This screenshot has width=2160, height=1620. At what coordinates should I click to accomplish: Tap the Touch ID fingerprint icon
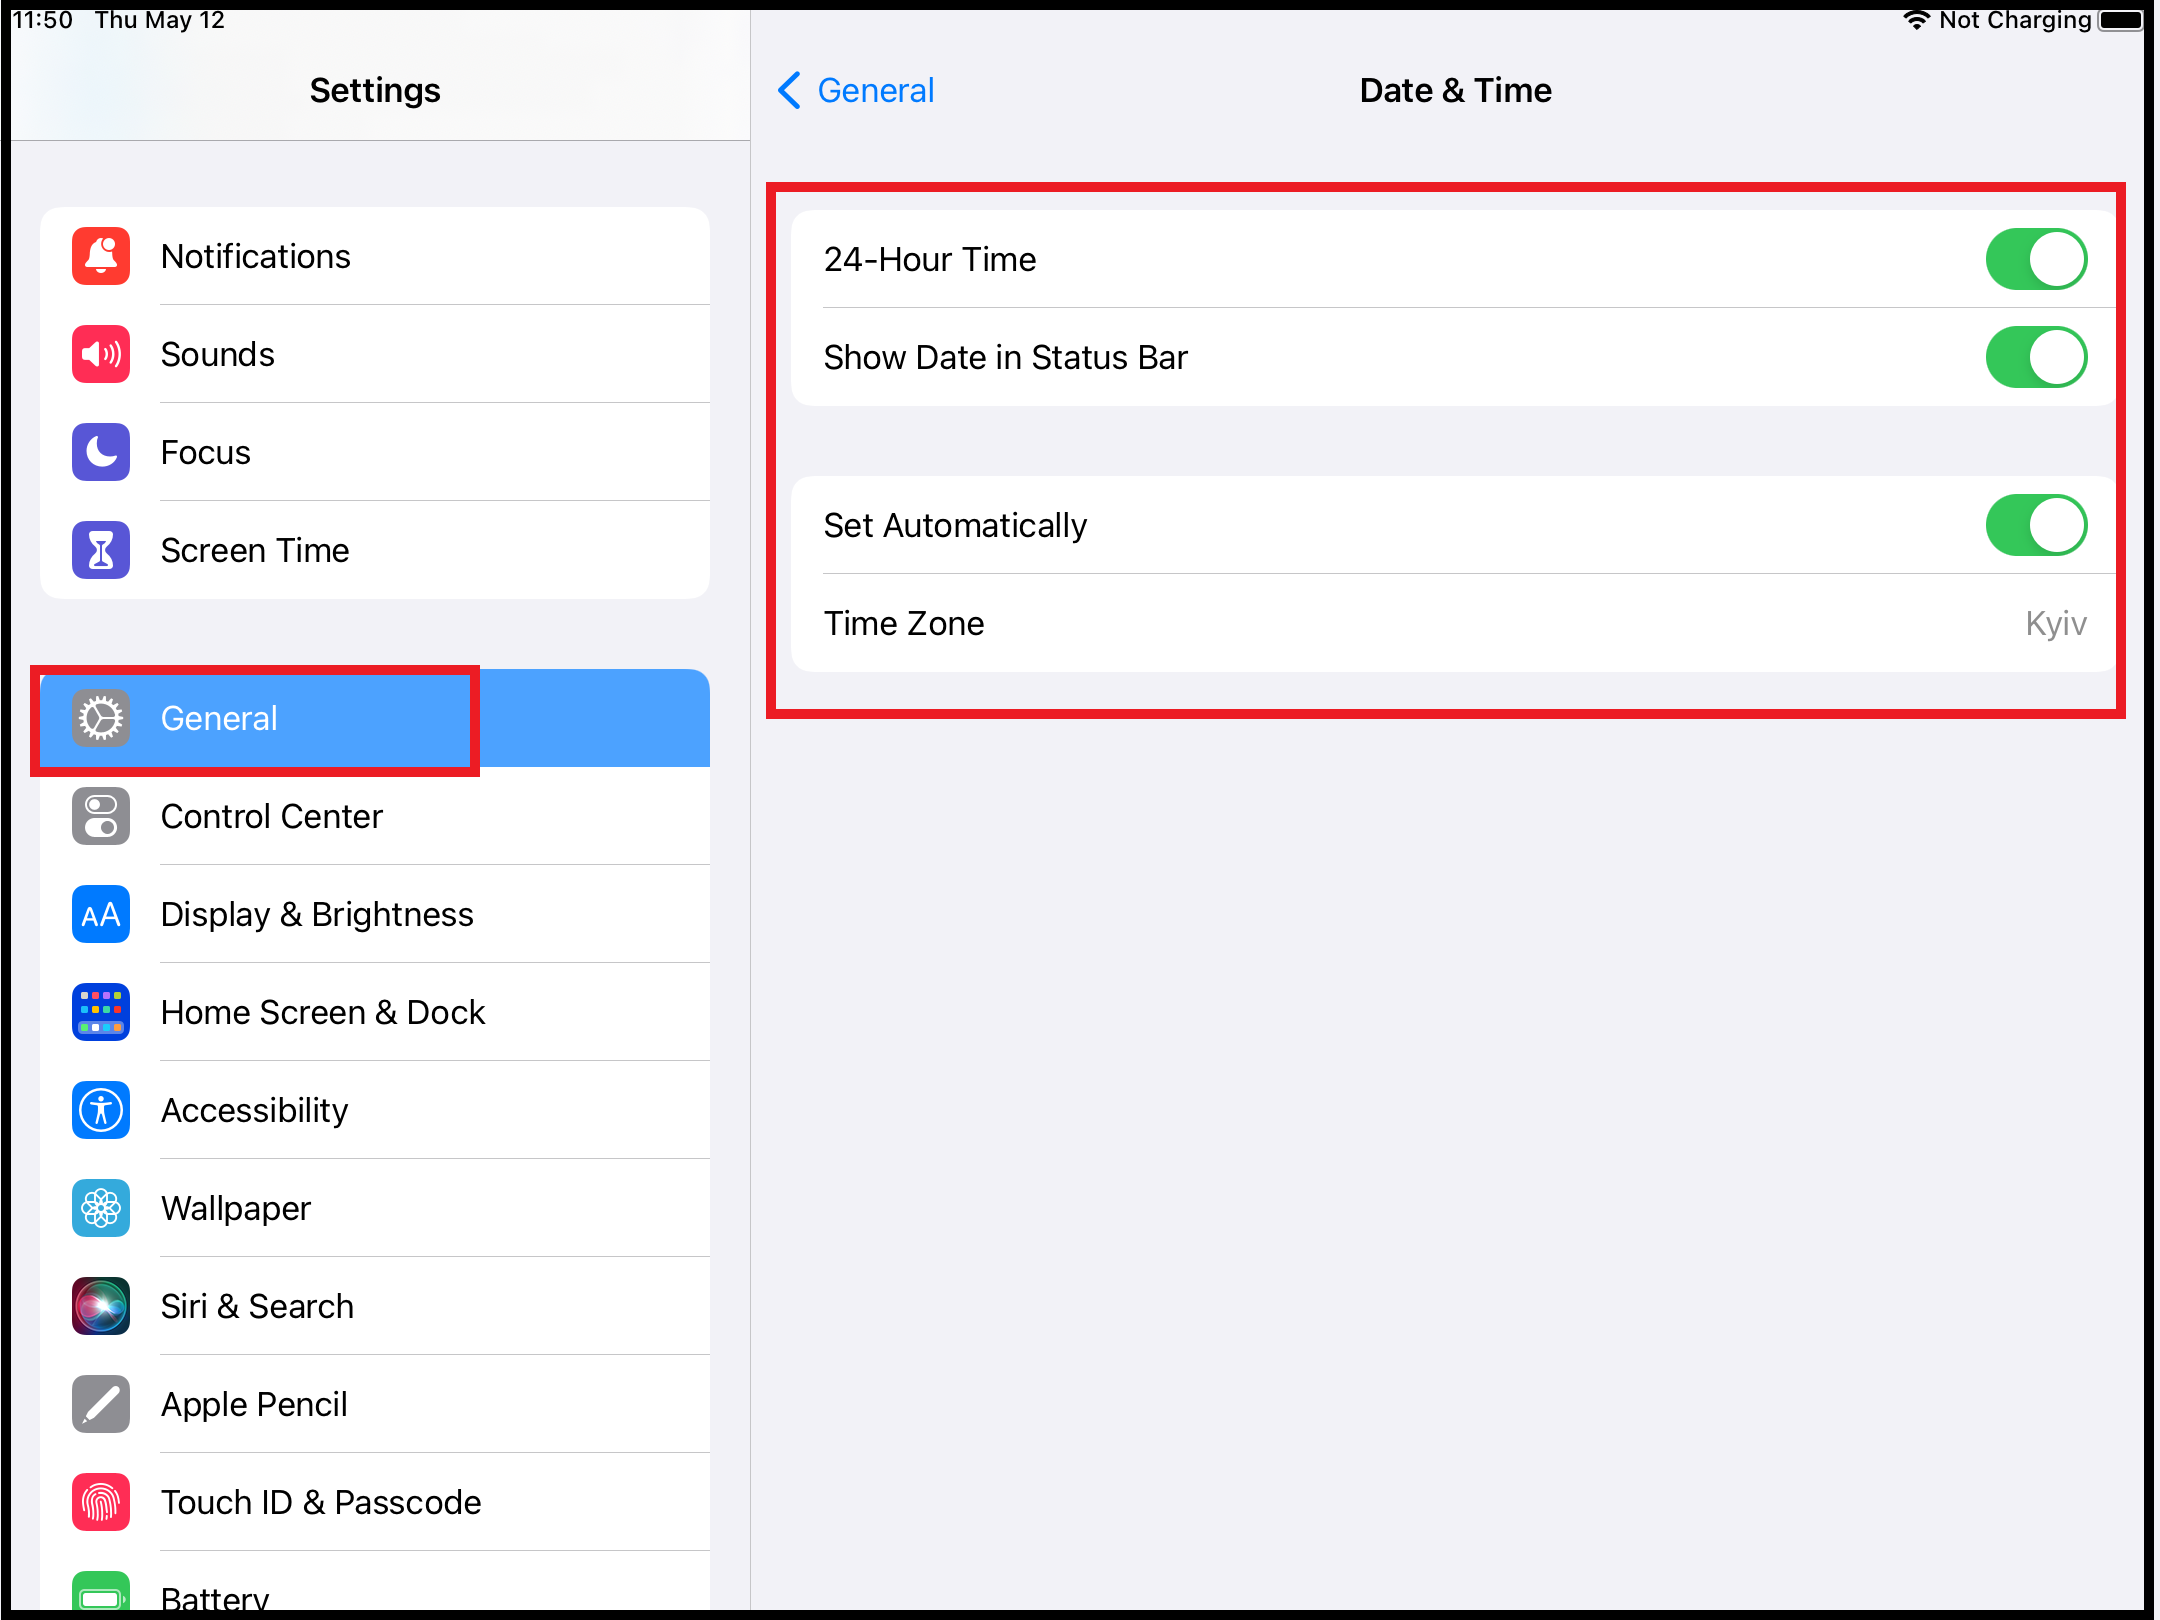101,1502
